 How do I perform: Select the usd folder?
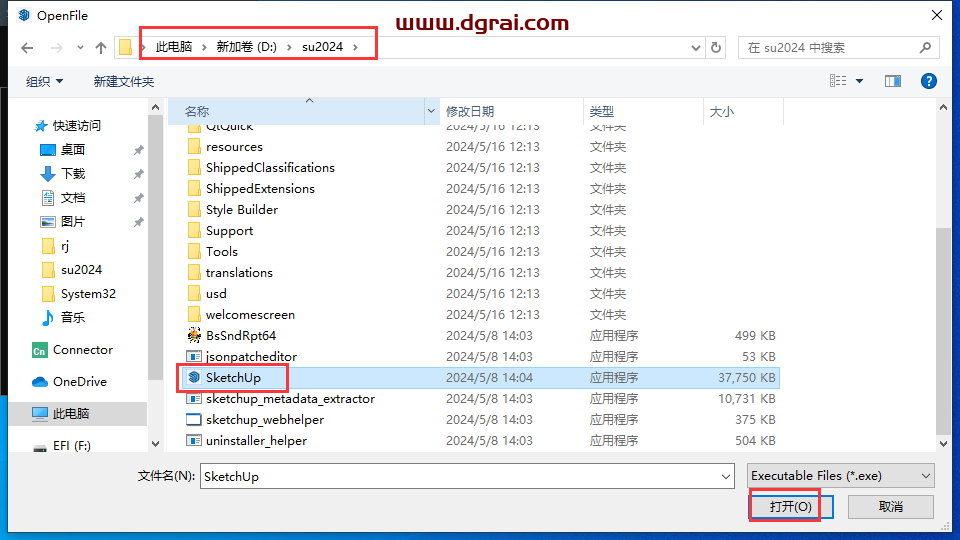click(216, 293)
